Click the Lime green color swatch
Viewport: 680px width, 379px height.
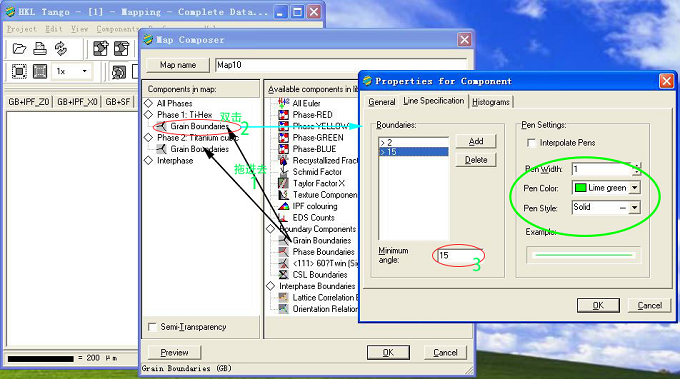coord(581,188)
